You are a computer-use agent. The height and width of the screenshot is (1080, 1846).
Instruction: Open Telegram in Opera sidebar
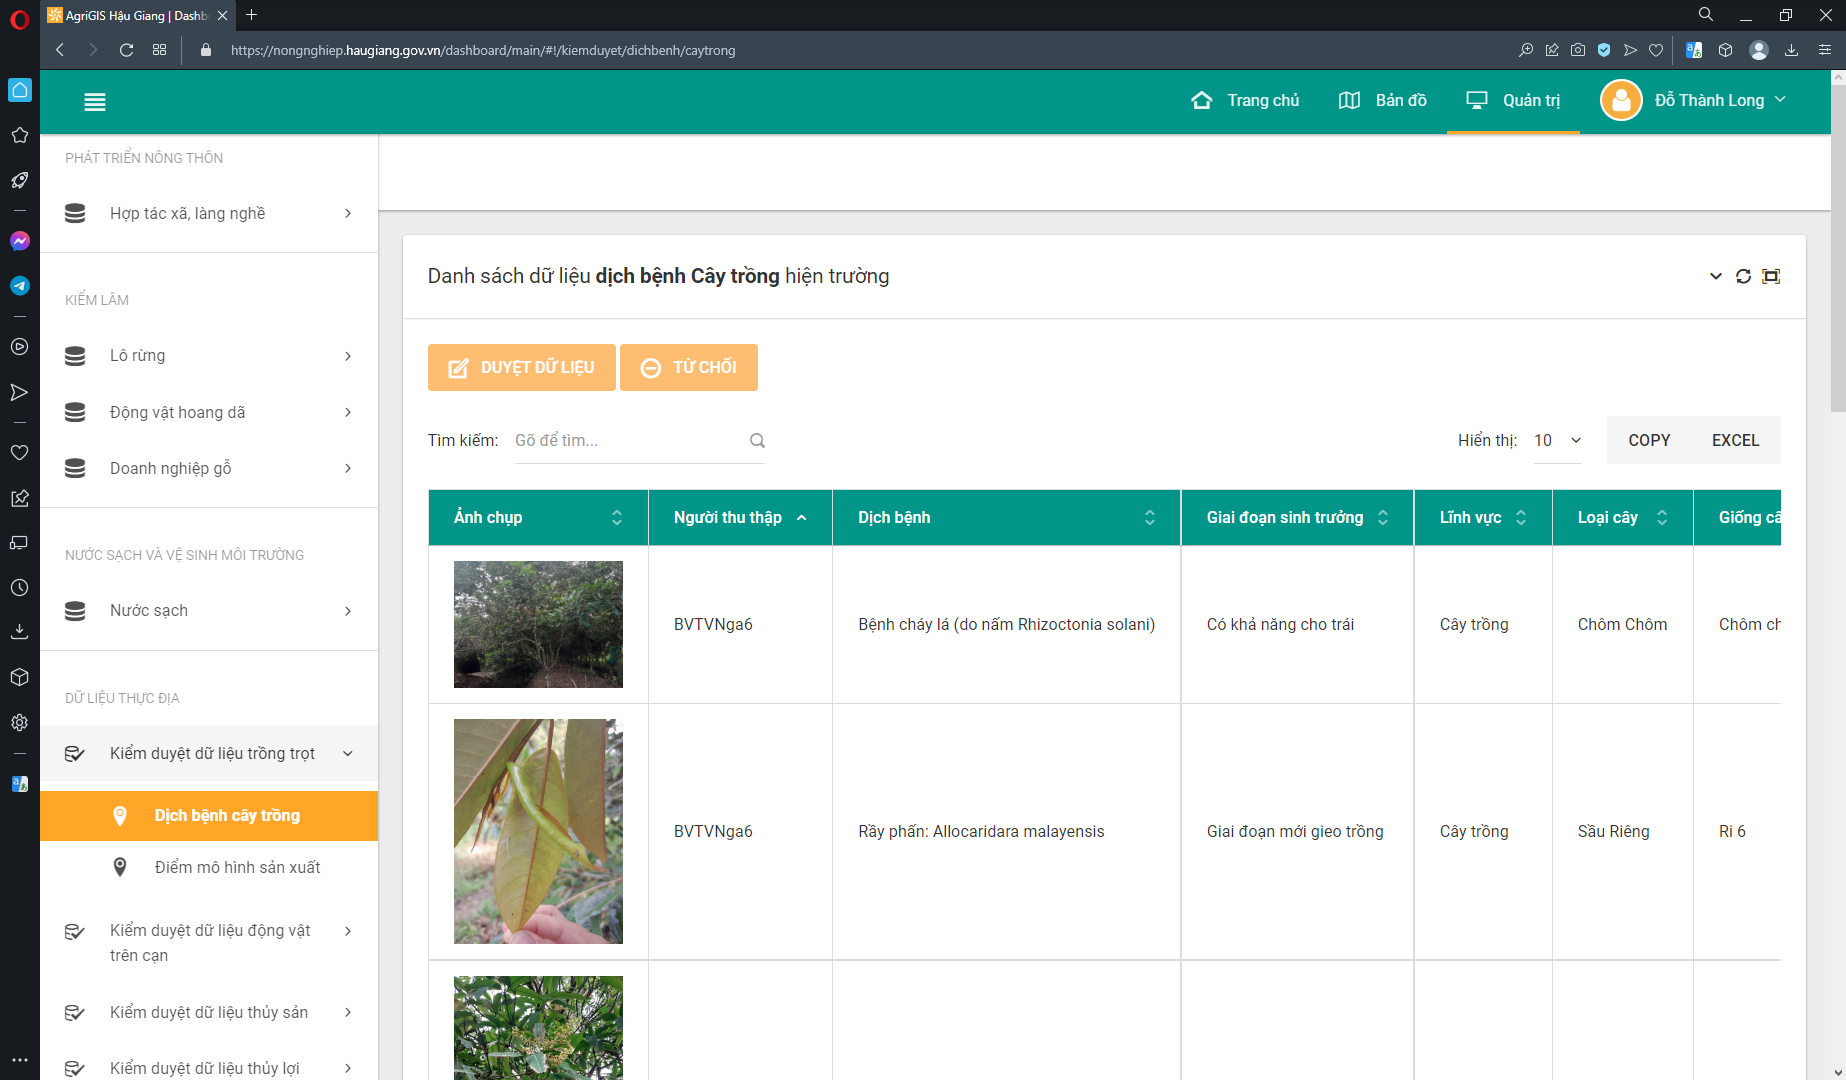tap(19, 286)
